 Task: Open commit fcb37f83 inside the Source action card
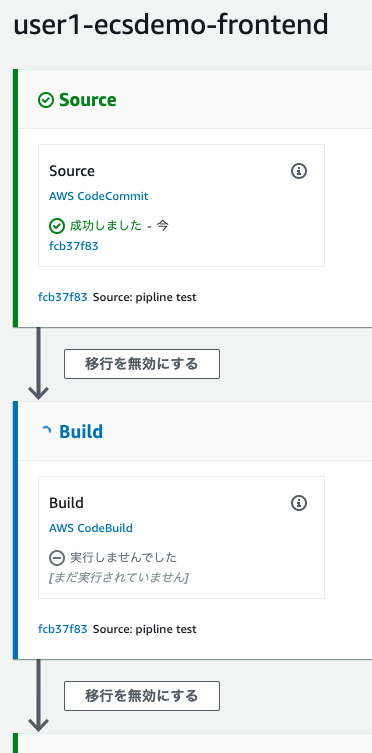[74, 246]
